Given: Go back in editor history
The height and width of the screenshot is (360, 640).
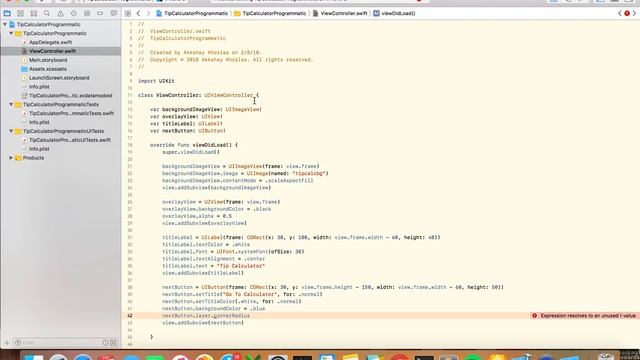Looking at the screenshot, I should 138,13.
